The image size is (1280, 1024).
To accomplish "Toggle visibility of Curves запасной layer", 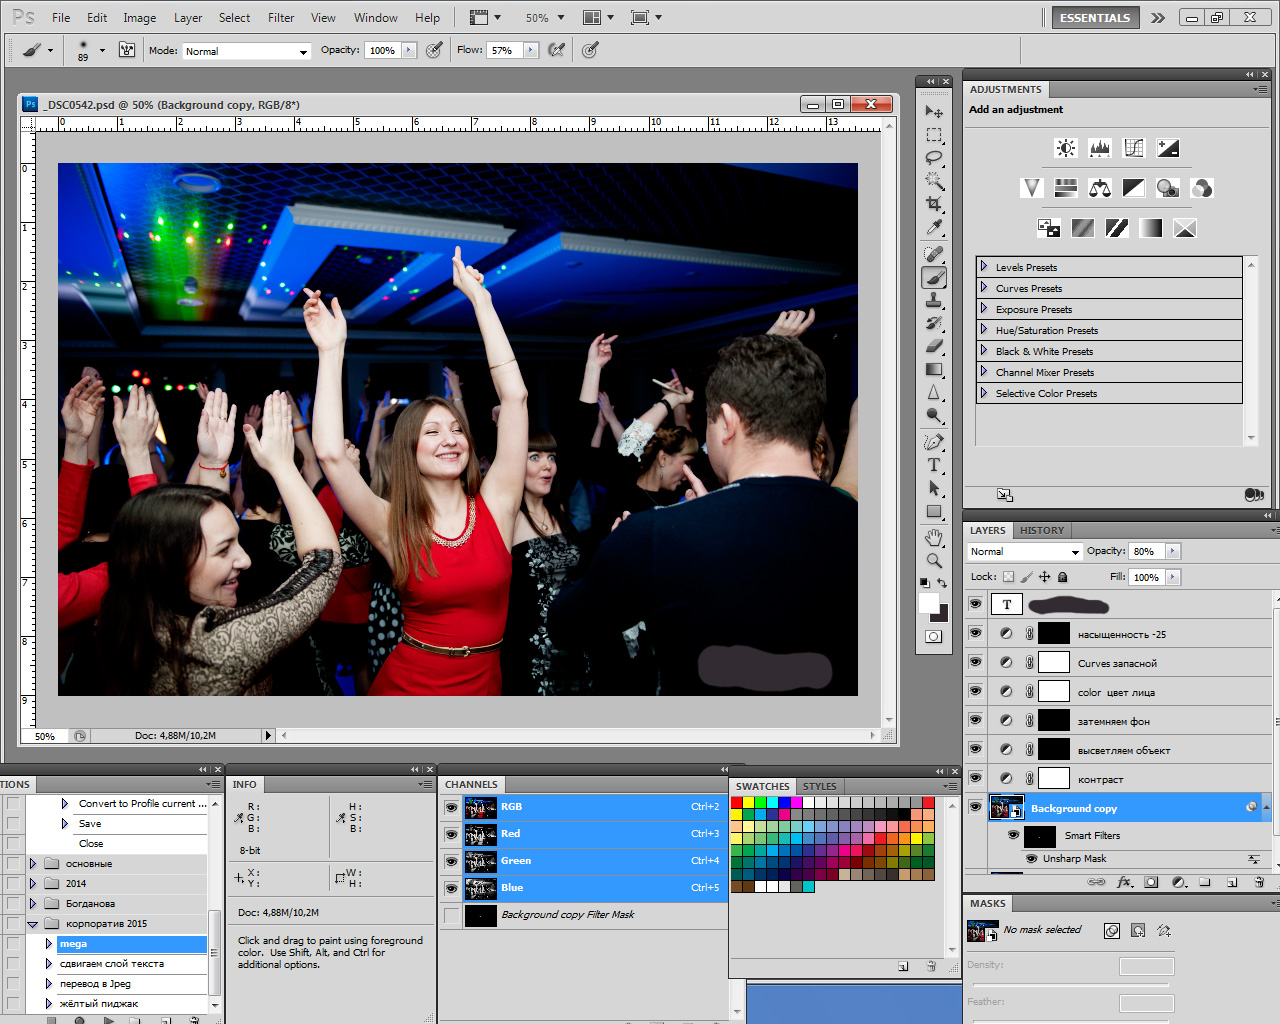I will [975, 662].
